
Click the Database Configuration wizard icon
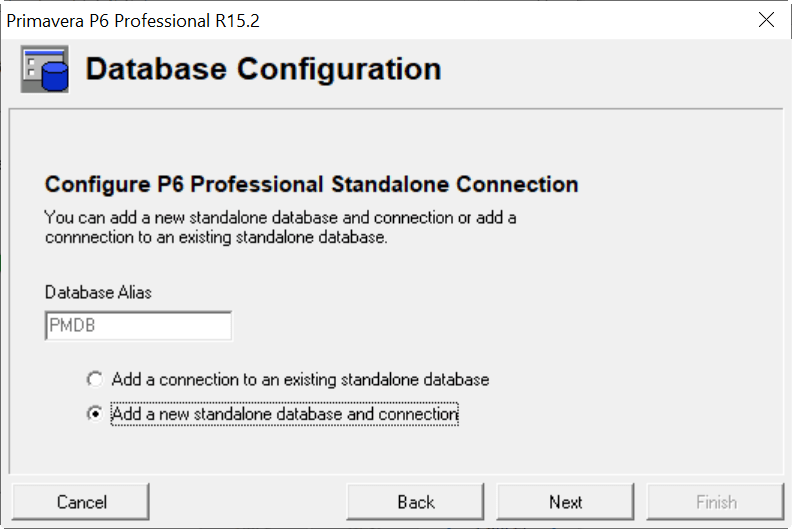click(x=44, y=69)
